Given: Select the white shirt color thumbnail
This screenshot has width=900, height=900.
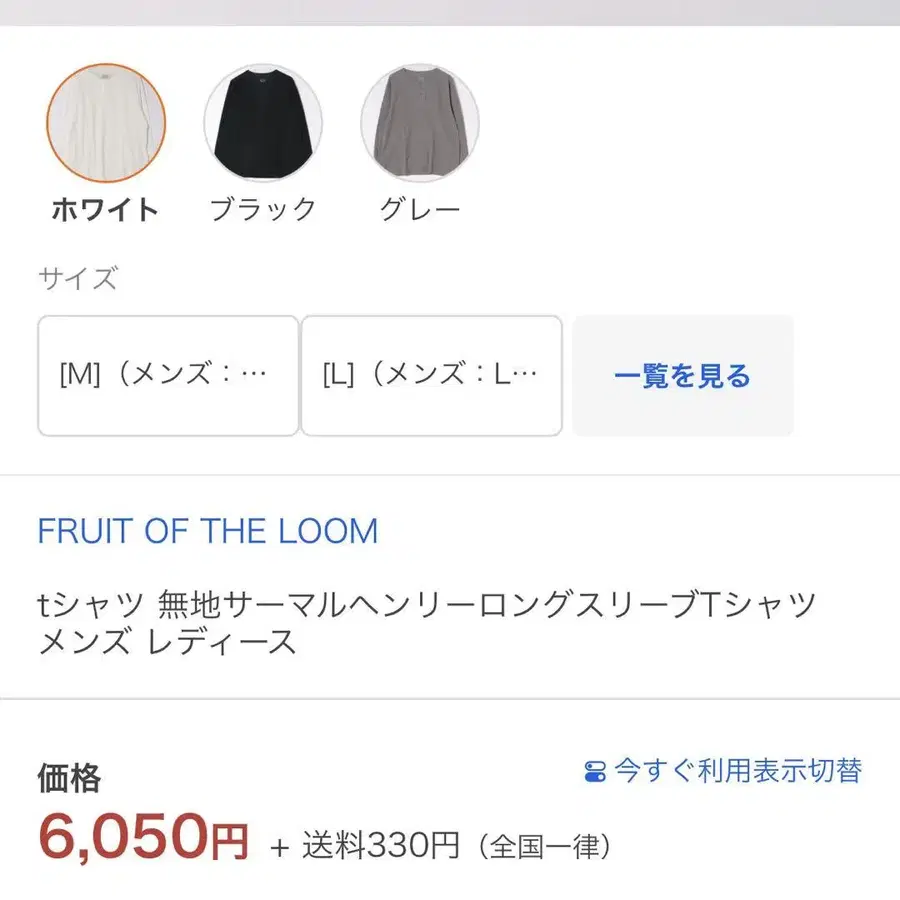Looking at the screenshot, I should point(106,123).
